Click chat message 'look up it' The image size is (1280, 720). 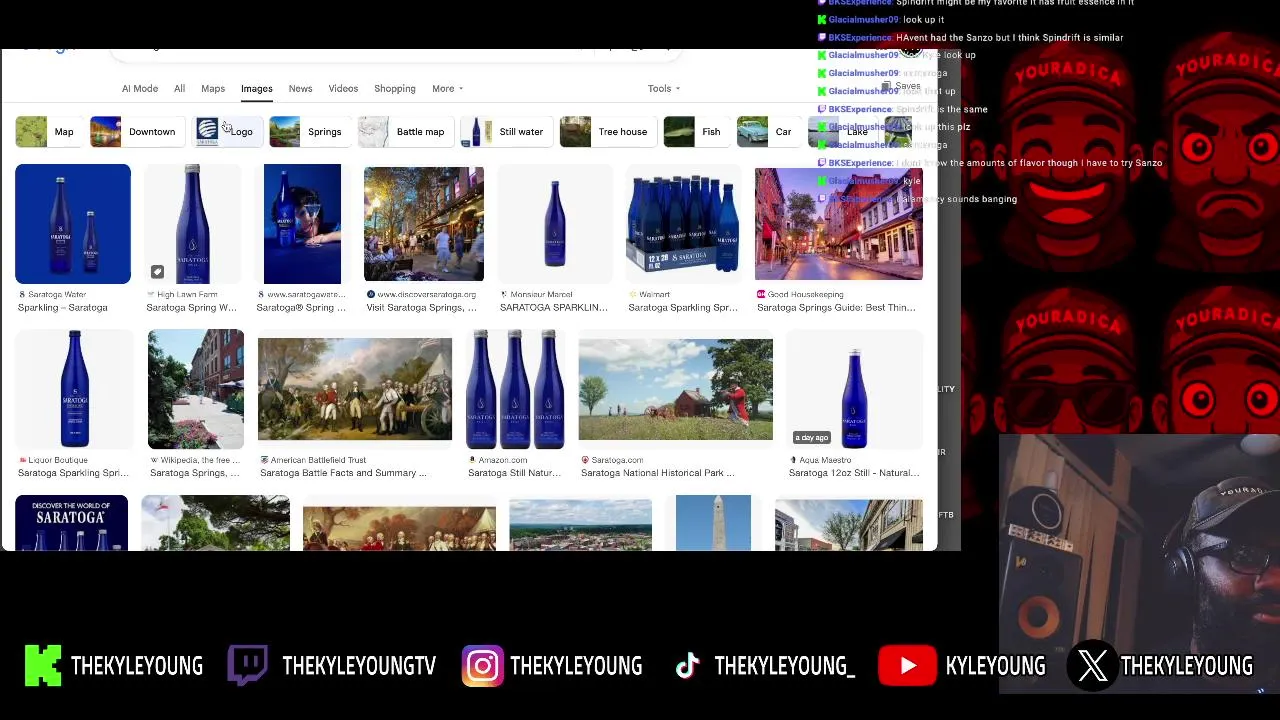pyautogui.click(x=923, y=20)
